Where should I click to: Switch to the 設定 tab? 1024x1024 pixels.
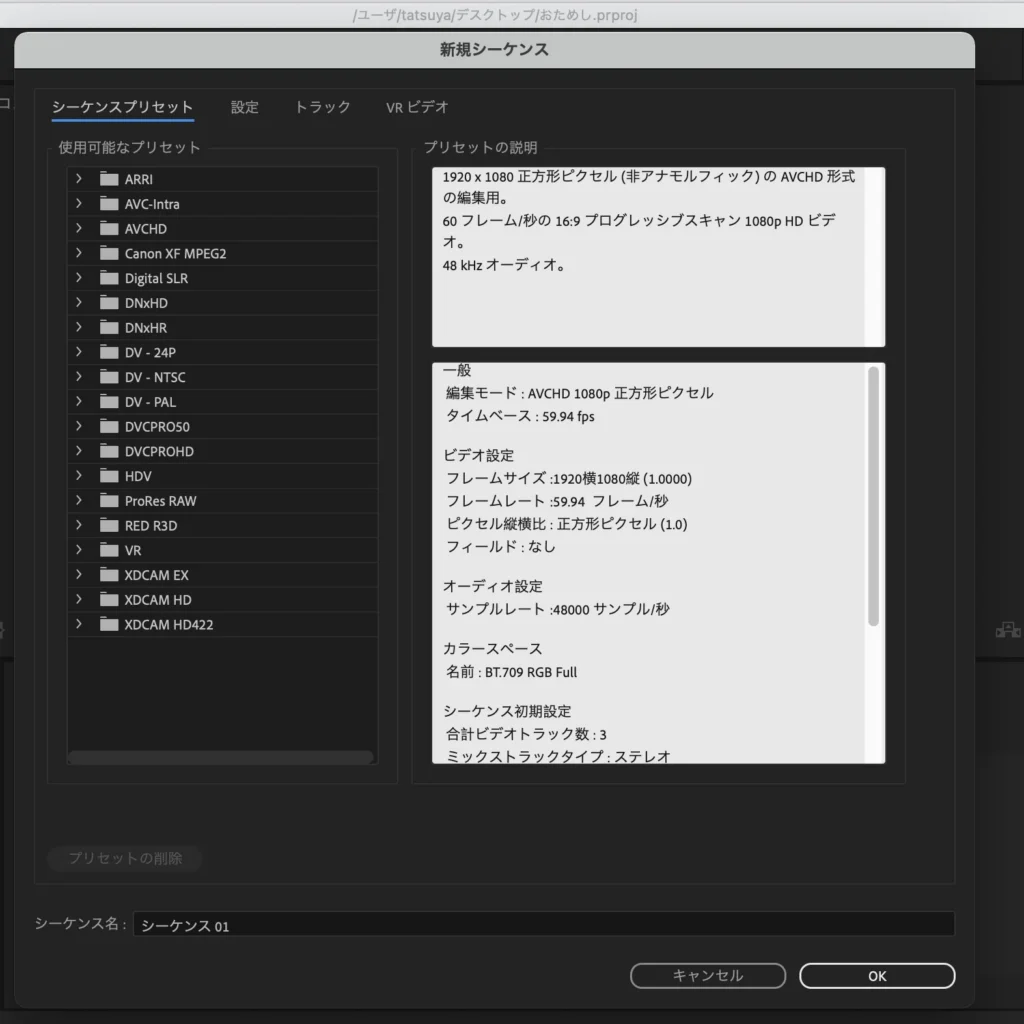pos(244,107)
